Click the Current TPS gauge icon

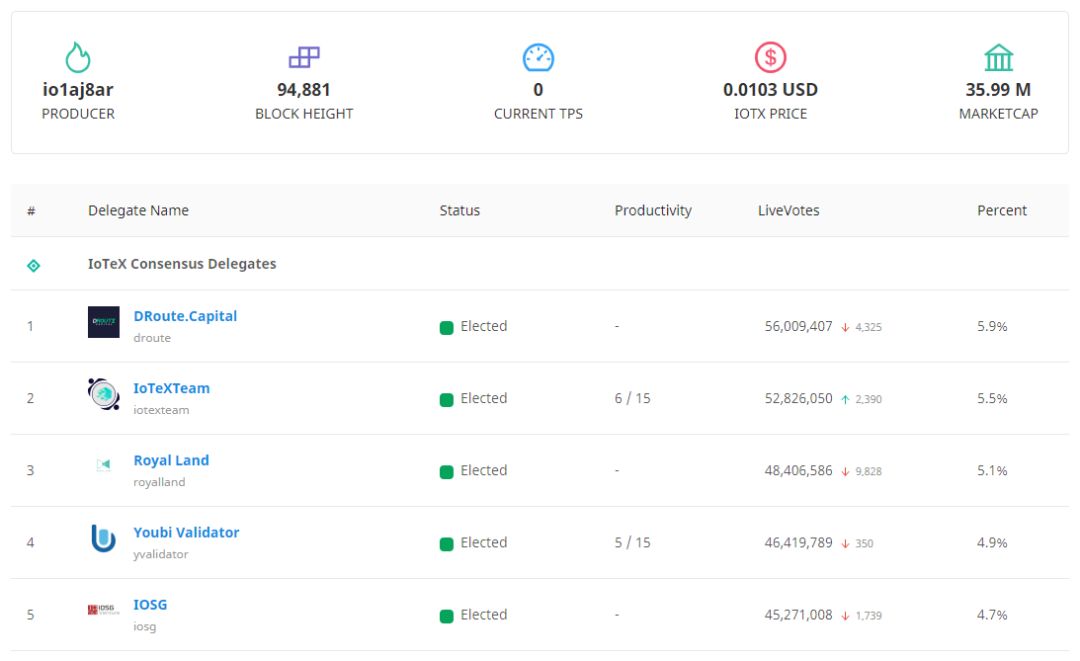538,57
